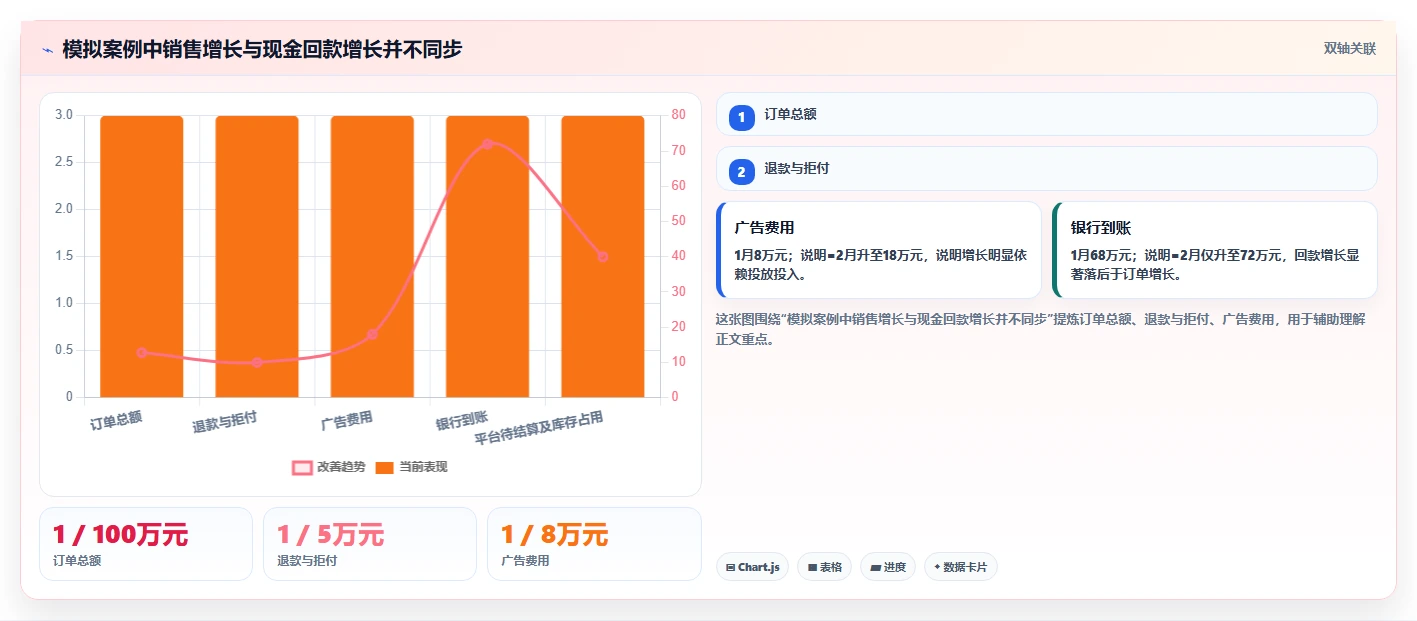Click the 数据卡片 tag

pyautogui.click(x=960, y=567)
